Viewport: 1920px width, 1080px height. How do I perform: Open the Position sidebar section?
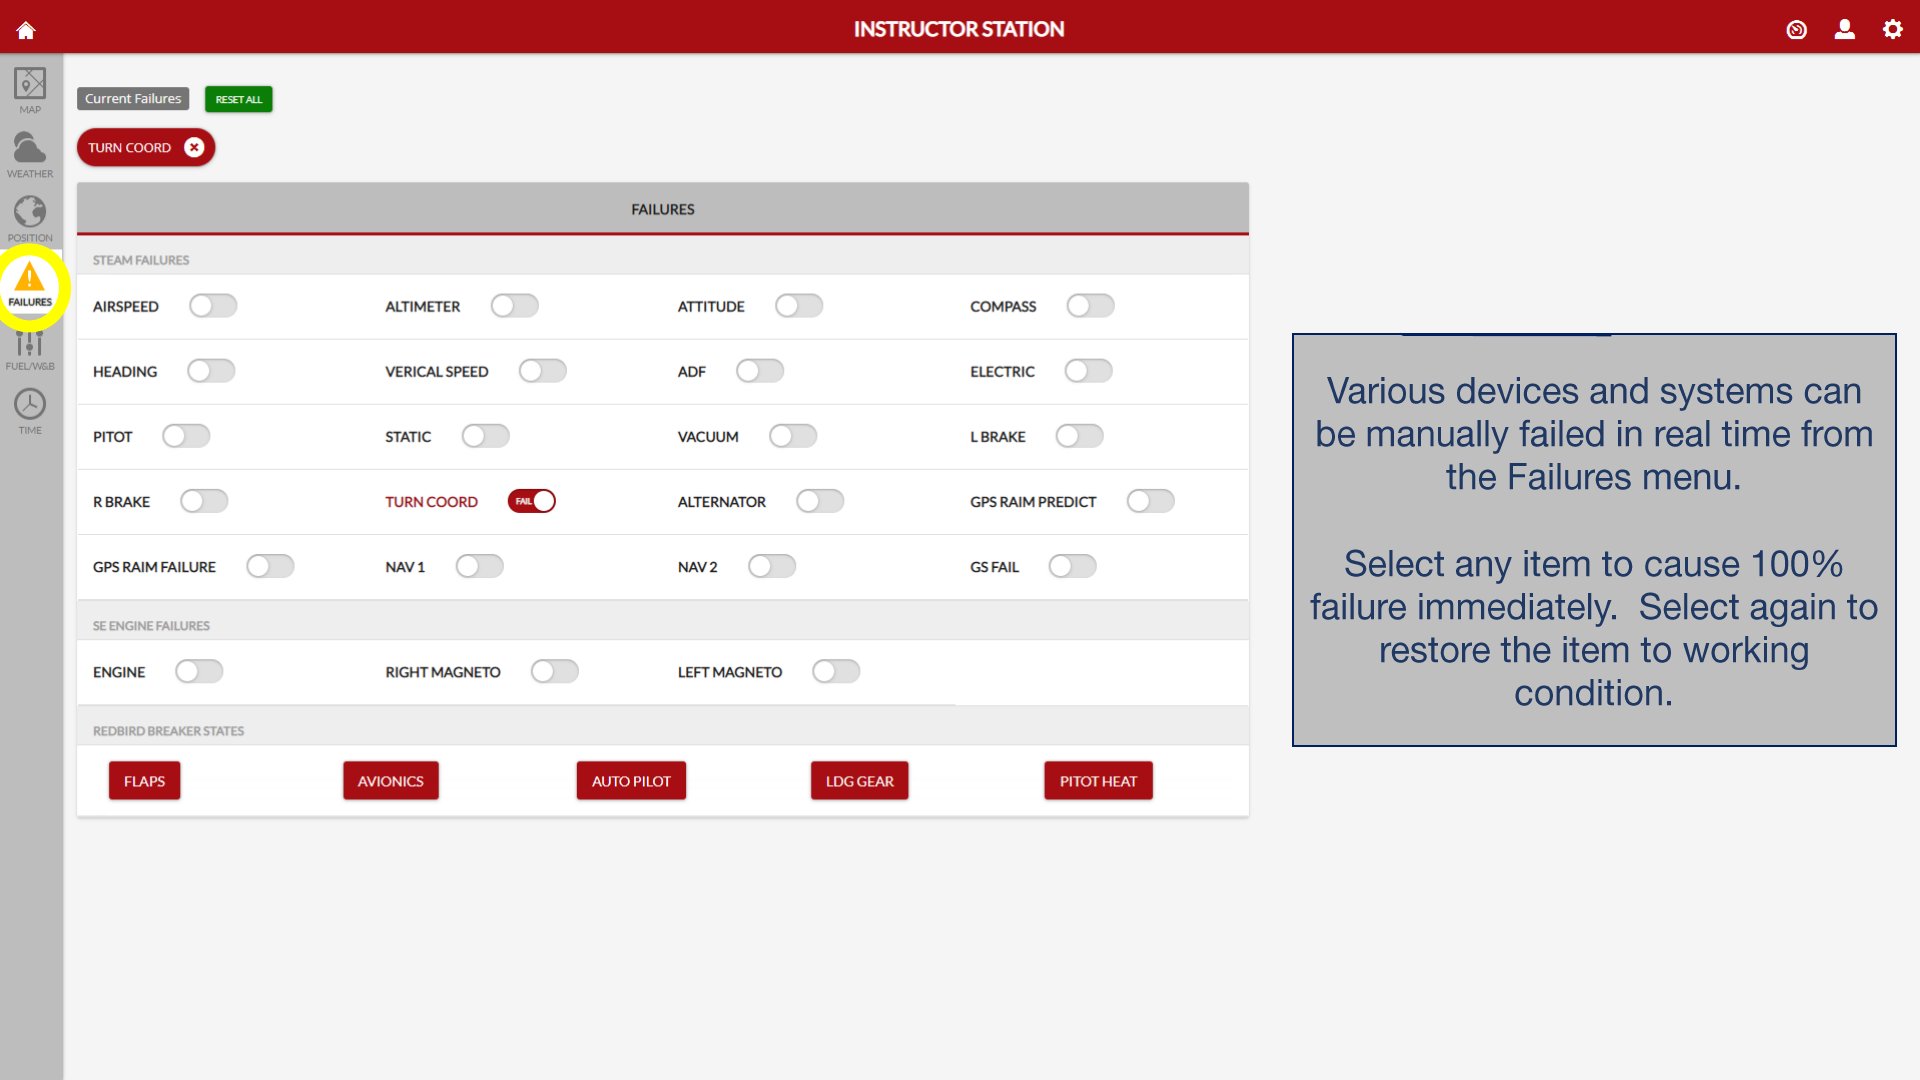click(x=30, y=218)
